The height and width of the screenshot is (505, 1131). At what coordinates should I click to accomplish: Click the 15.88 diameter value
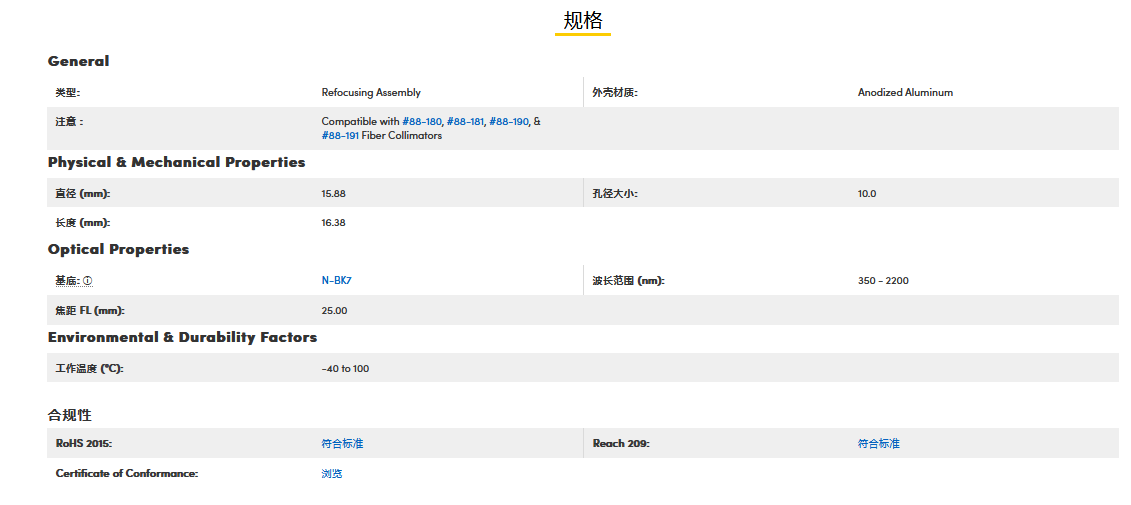pyautogui.click(x=333, y=194)
